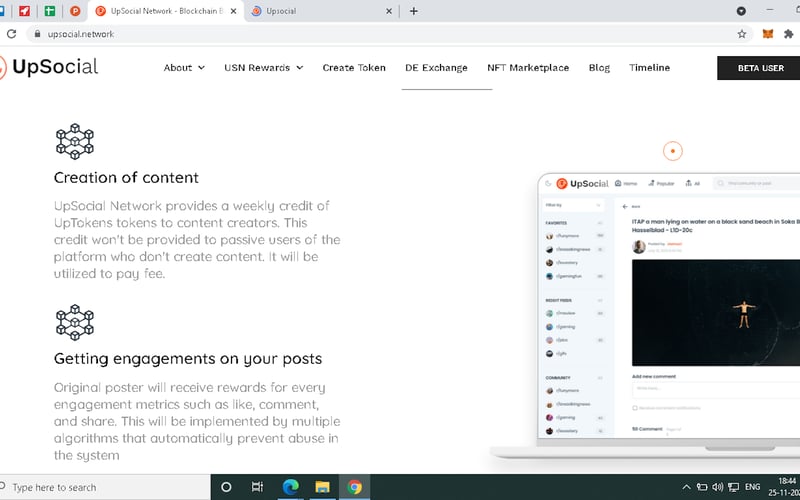The image size is (800, 500).
Task: Click the BETA USER button
Action: [x=760, y=68]
